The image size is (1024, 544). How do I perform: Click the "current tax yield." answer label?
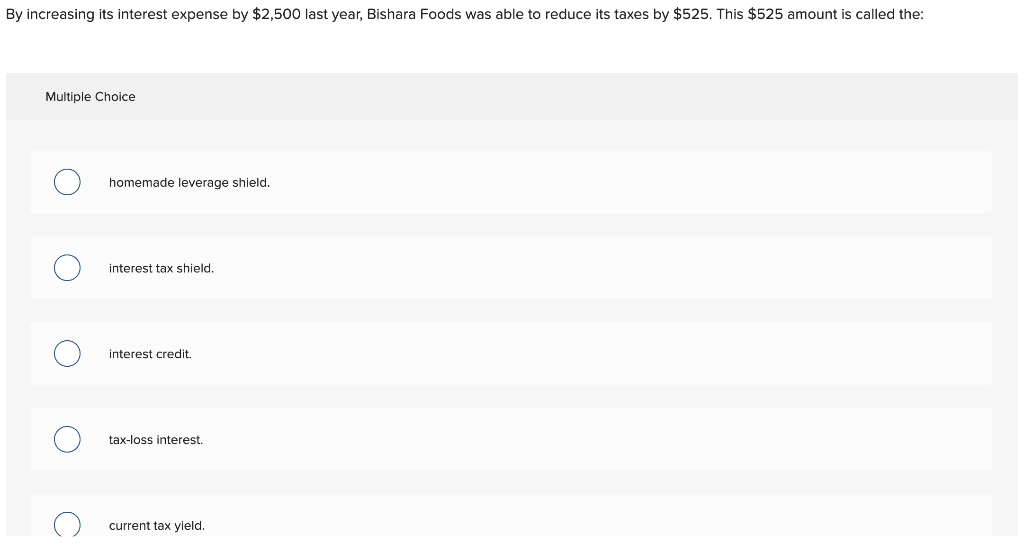coord(157,526)
